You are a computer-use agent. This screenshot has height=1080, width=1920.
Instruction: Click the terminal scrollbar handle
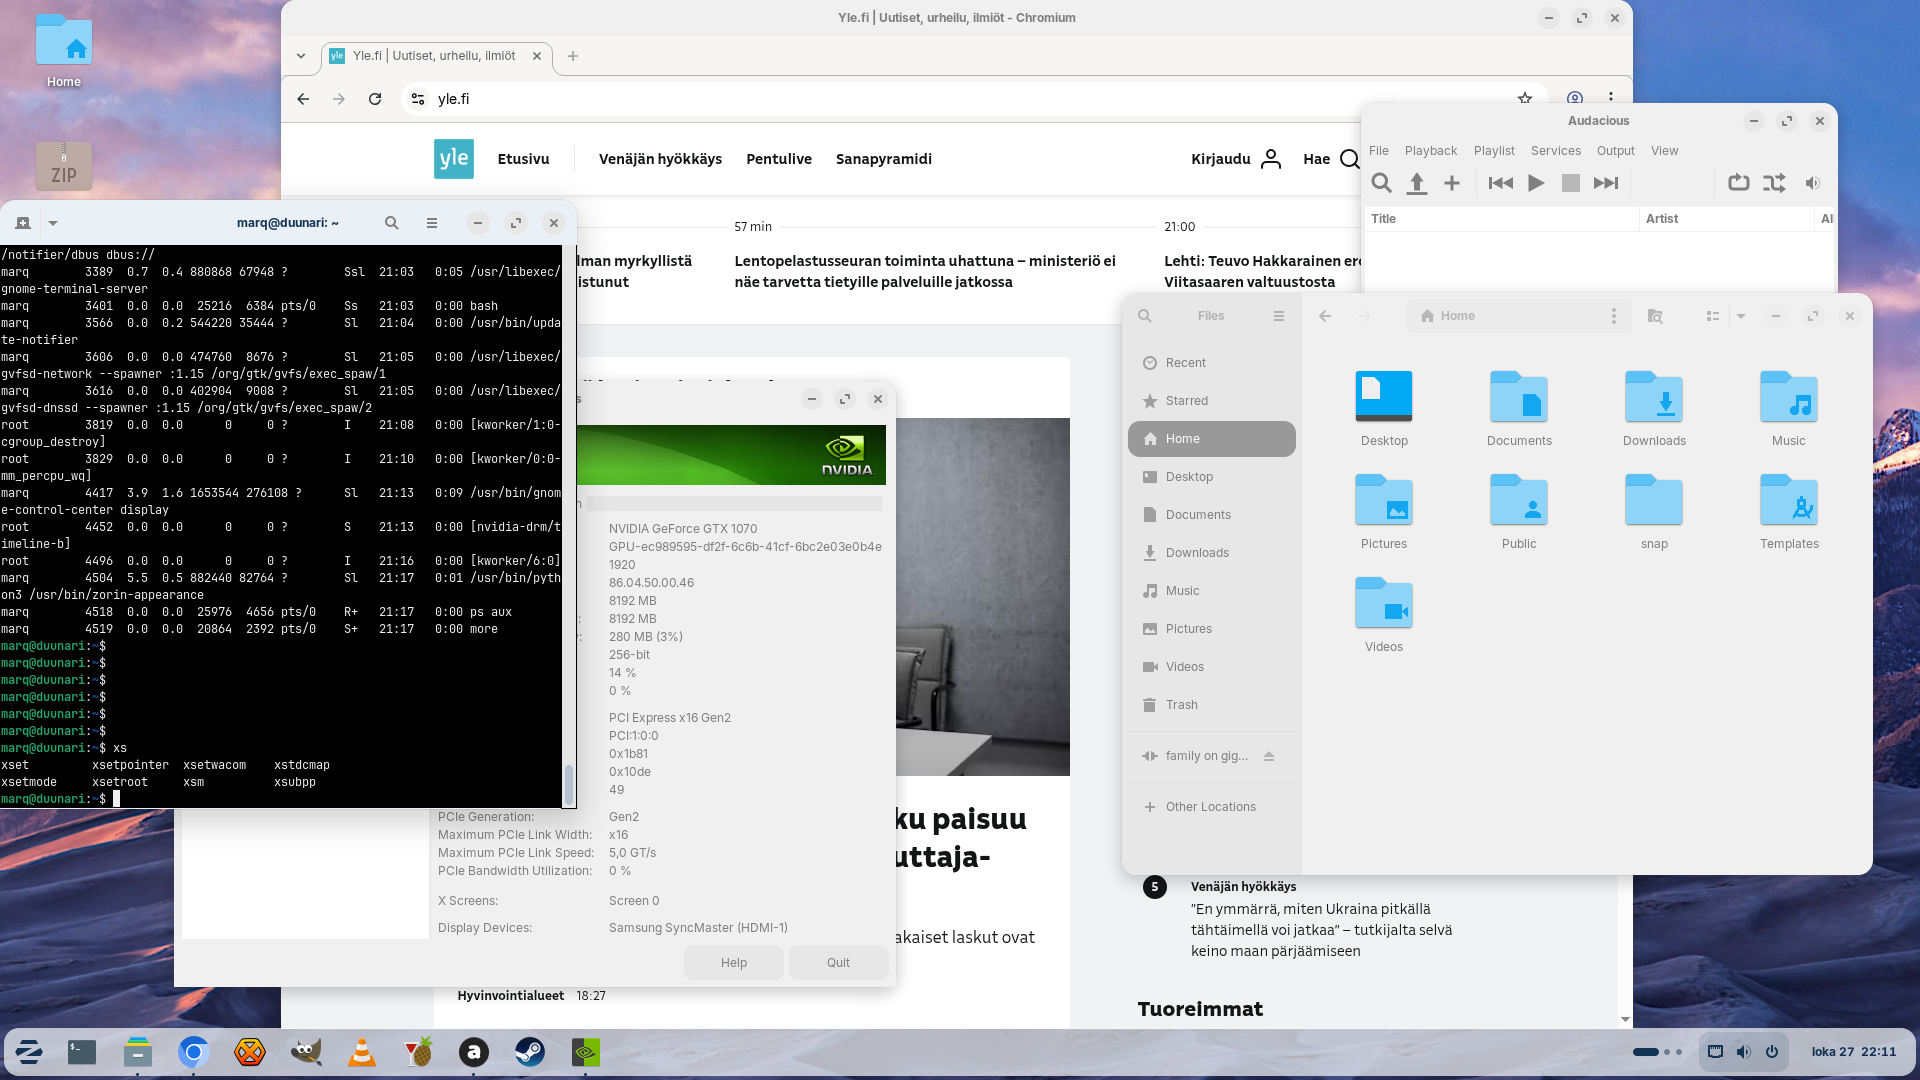[569, 784]
